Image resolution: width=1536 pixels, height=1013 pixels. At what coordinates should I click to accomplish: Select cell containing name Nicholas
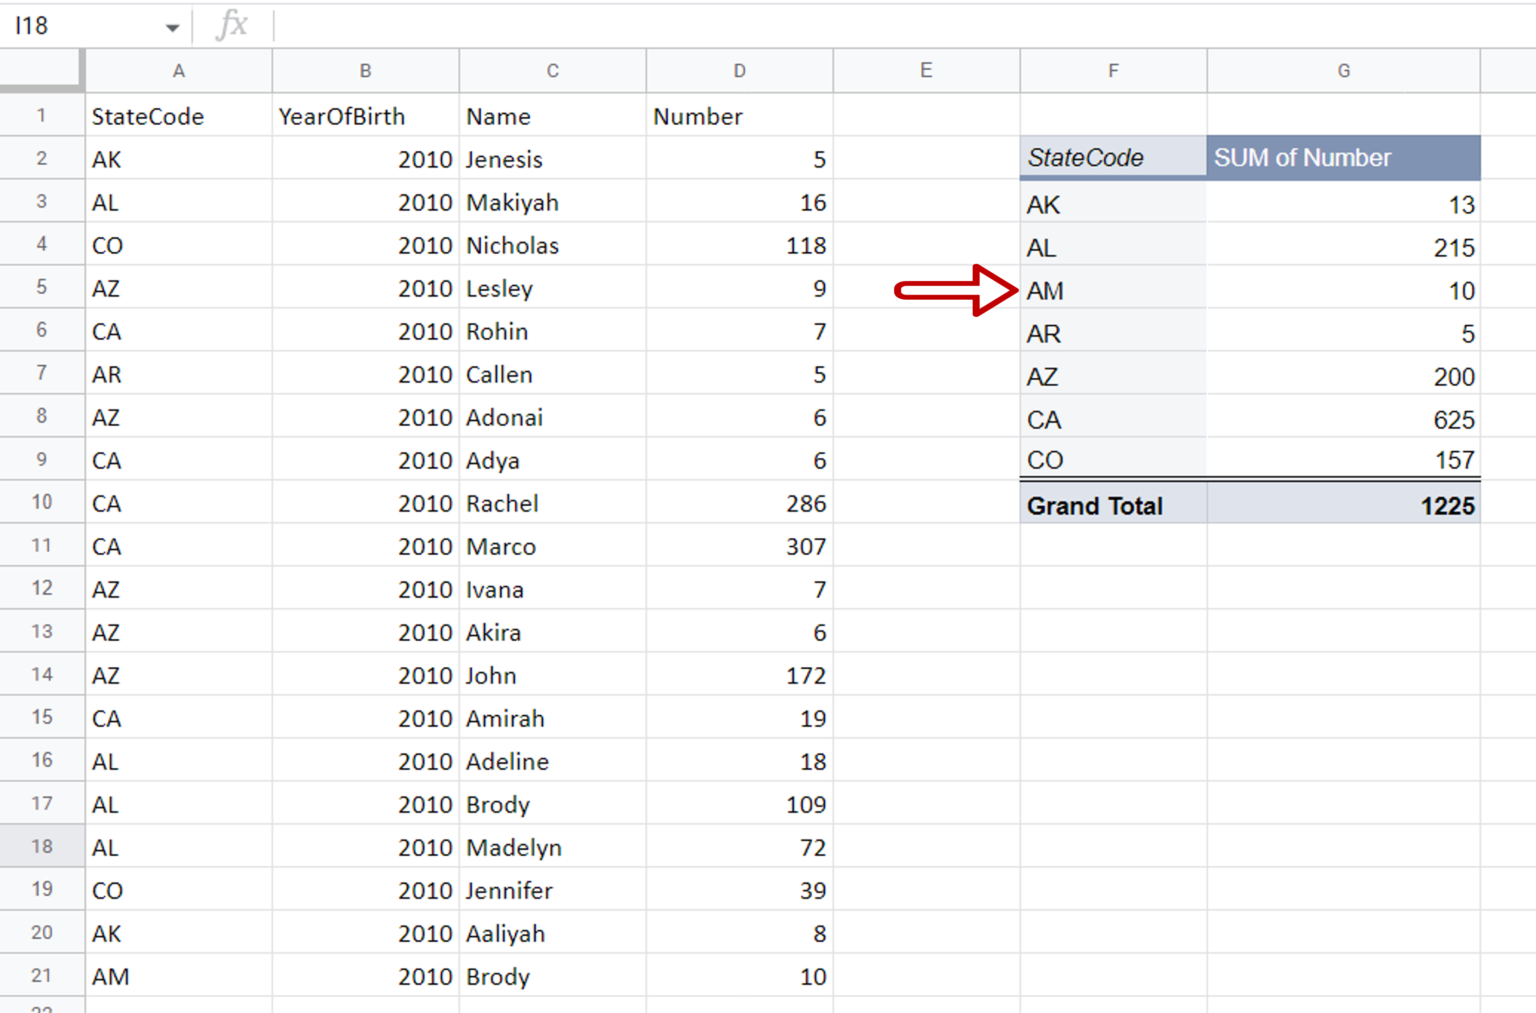click(552, 246)
